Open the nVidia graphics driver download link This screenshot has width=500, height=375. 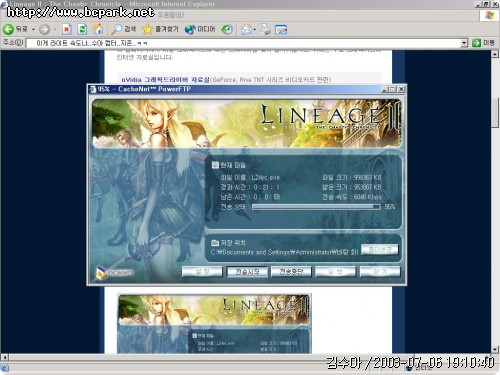(x=165, y=80)
